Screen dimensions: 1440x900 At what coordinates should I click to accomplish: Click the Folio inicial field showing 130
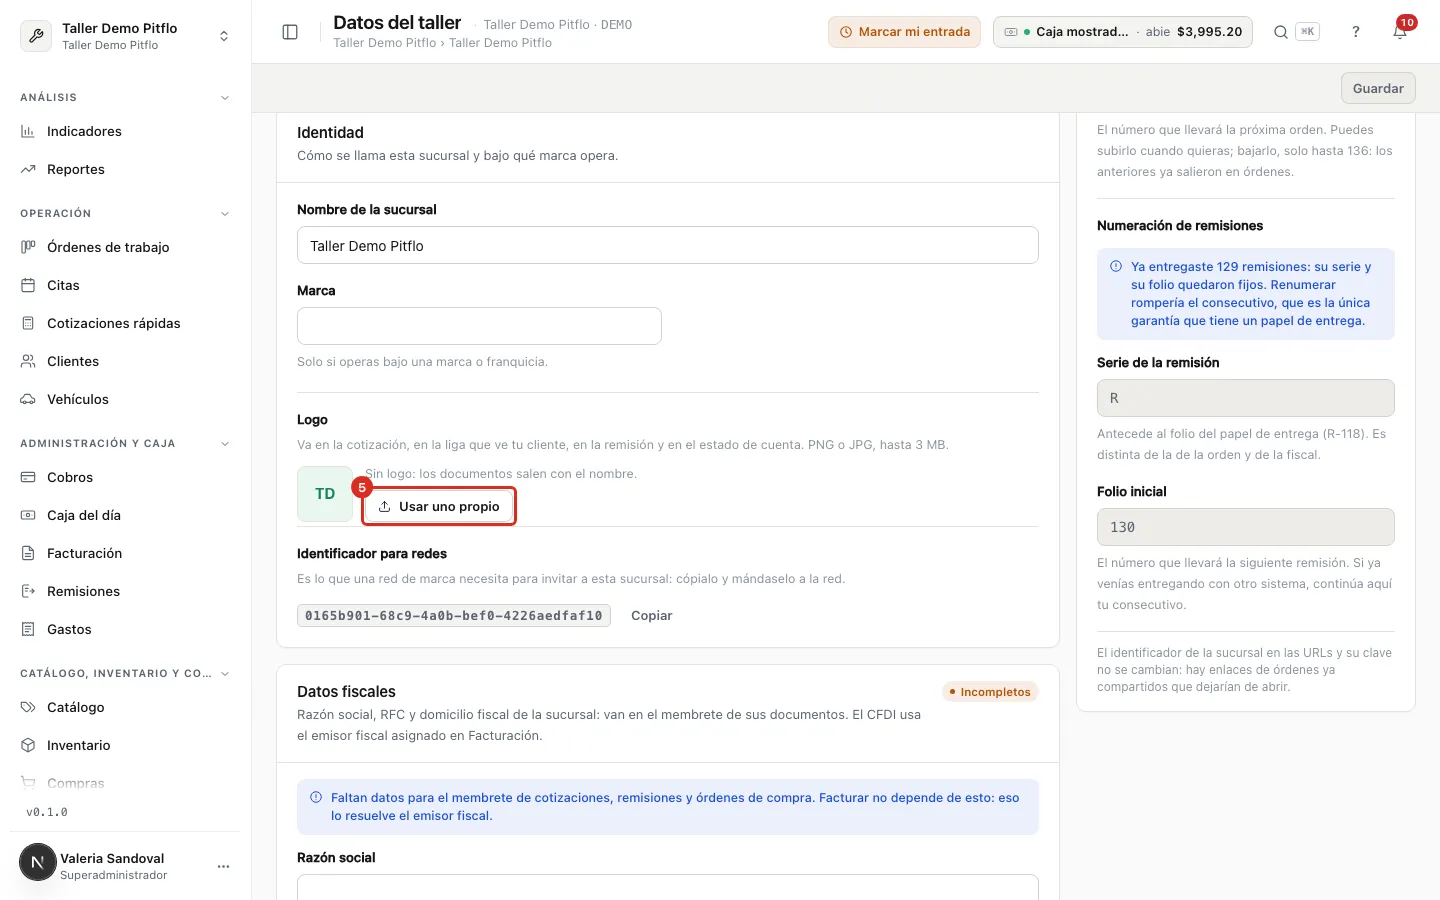tap(1245, 527)
